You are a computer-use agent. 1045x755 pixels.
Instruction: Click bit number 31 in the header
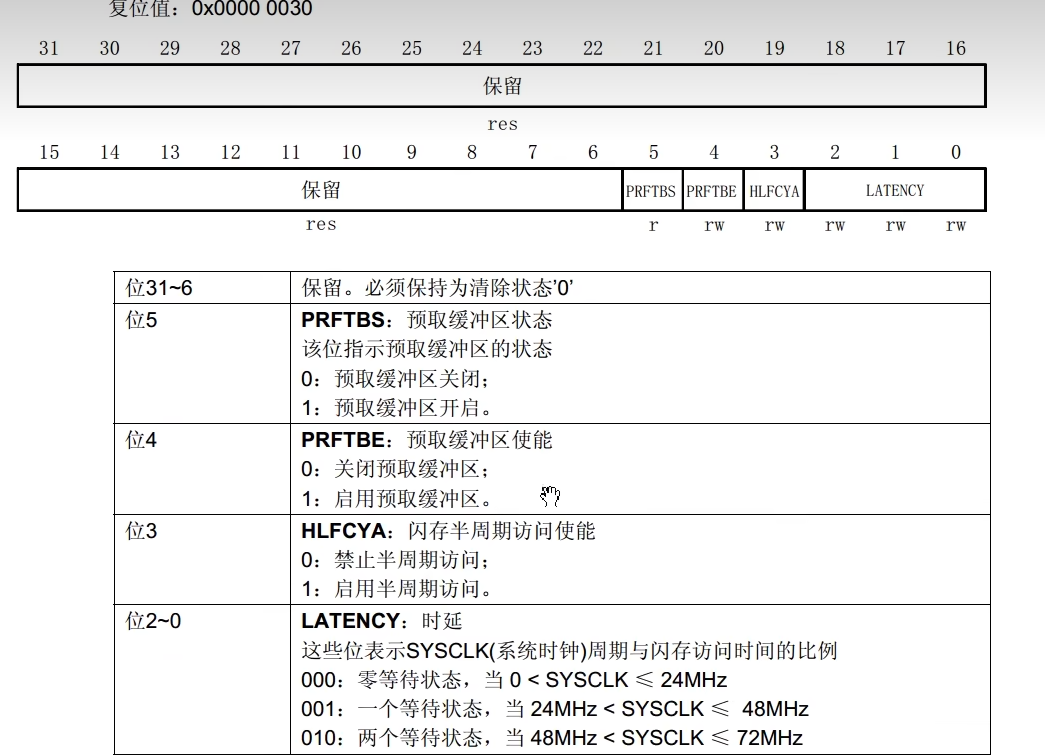[x=49, y=49]
